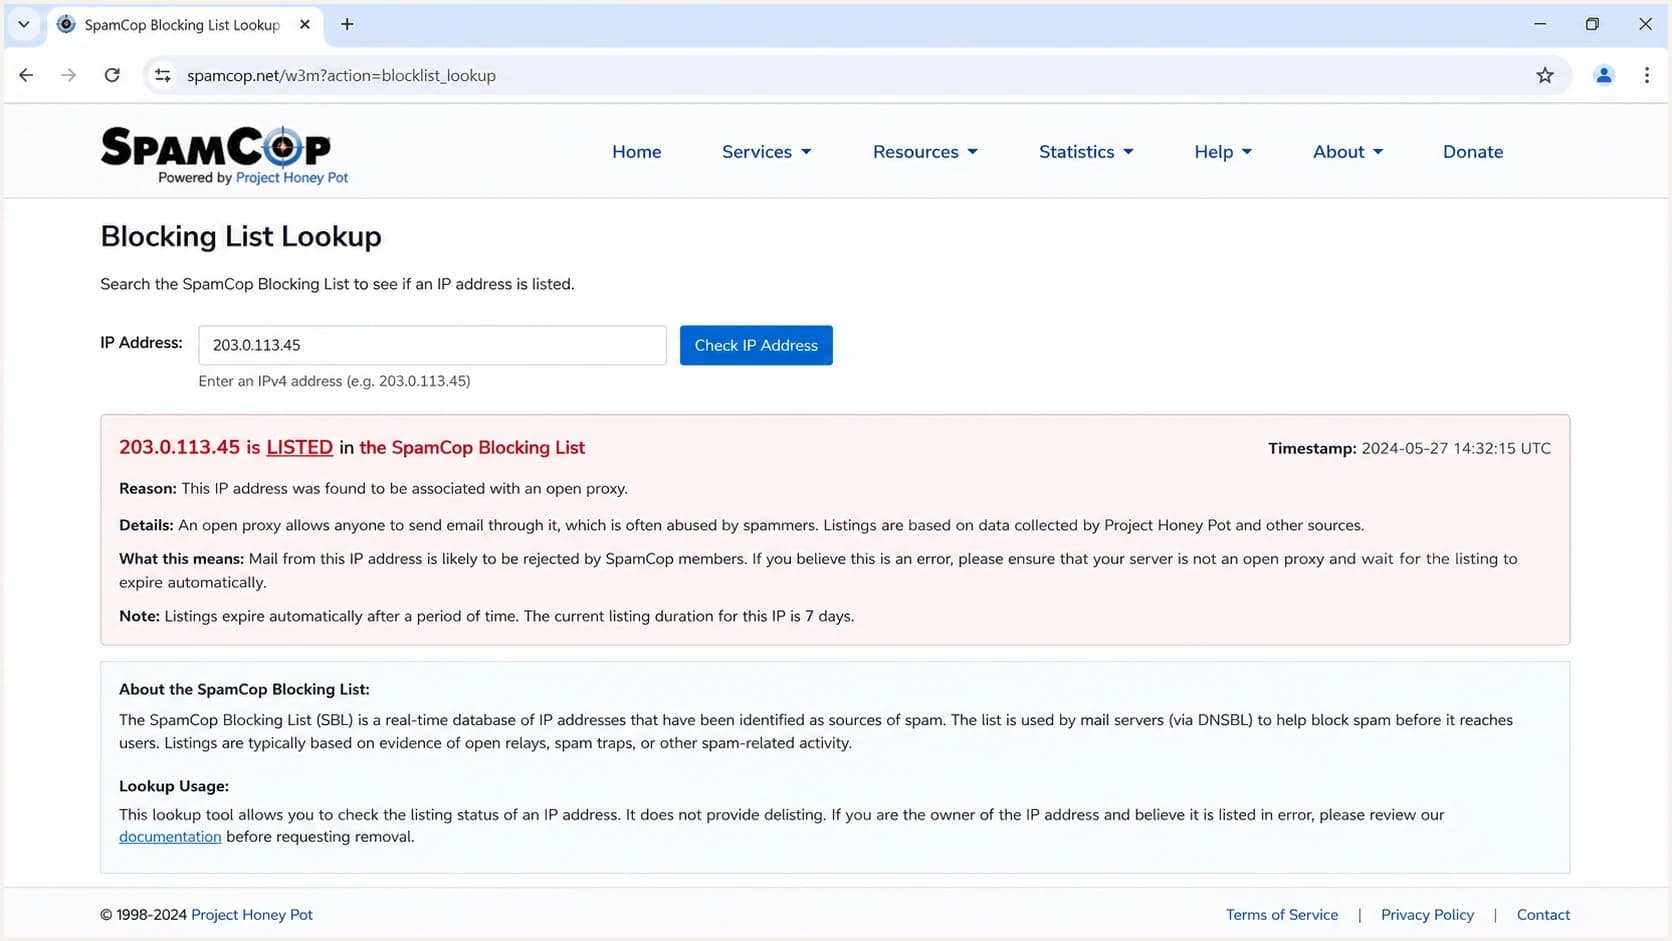Open a new tab with the plus icon

(347, 24)
